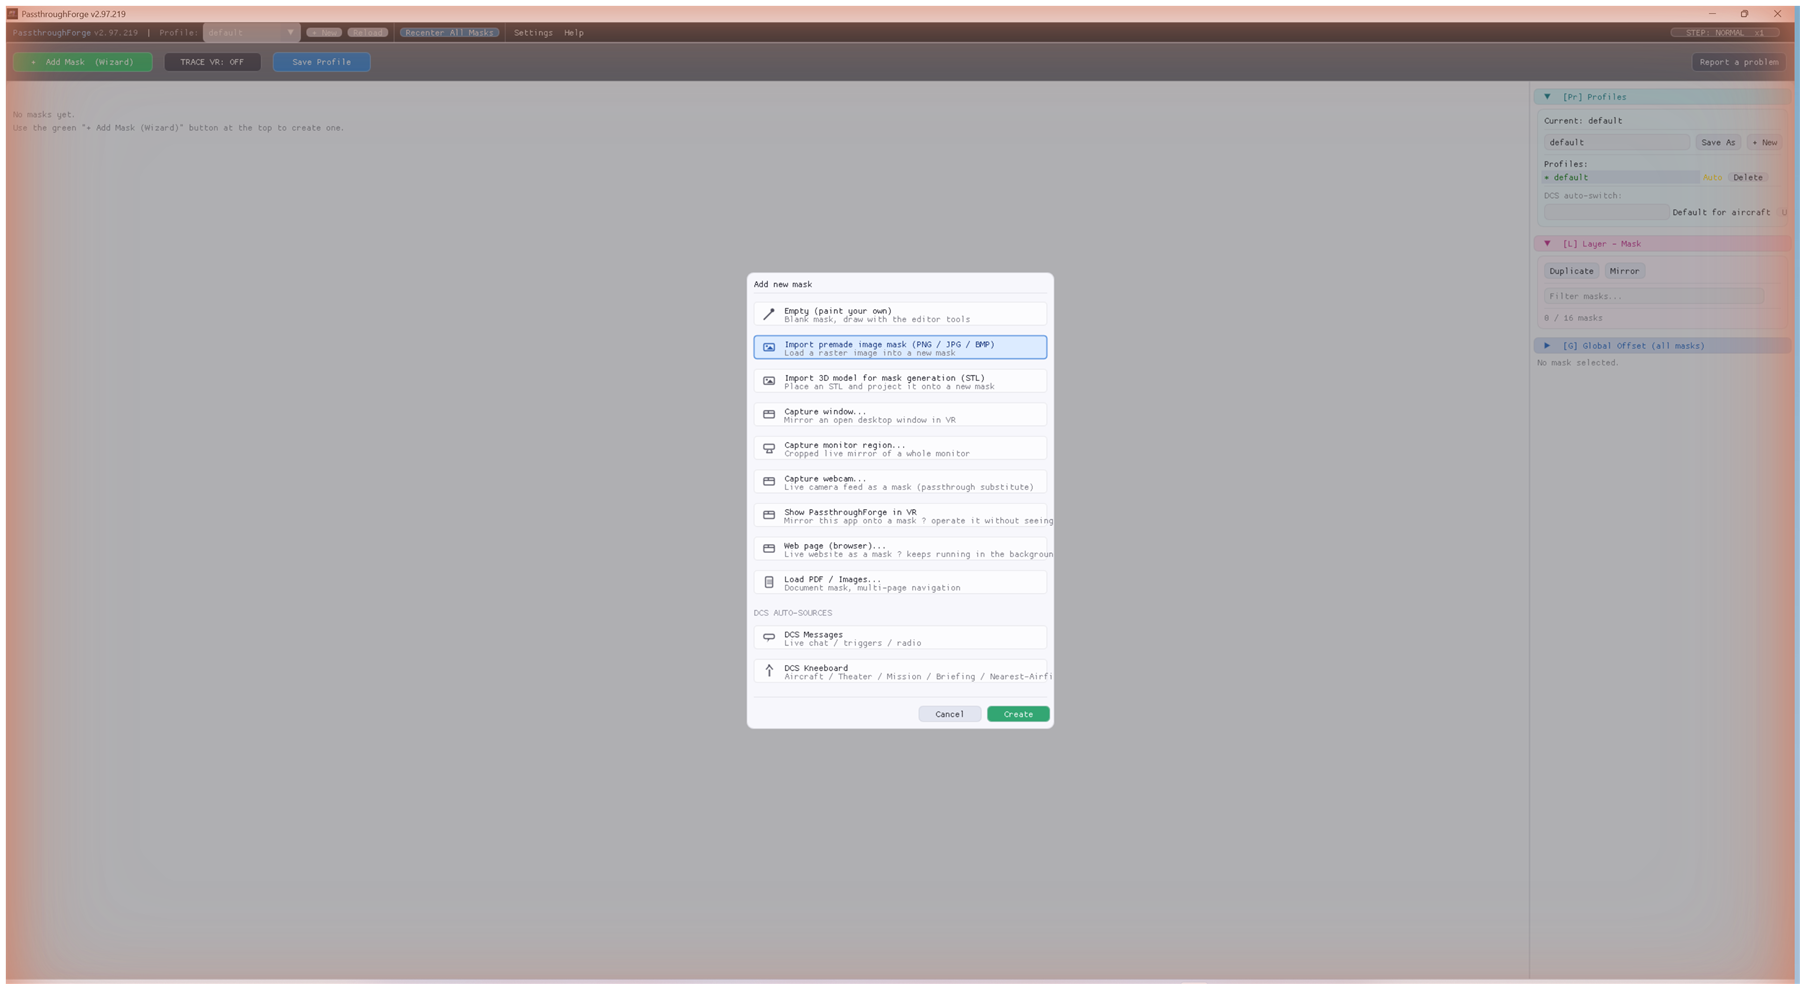
Task: Select the Load PDF / Images document icon
Action: click(768, 582)
